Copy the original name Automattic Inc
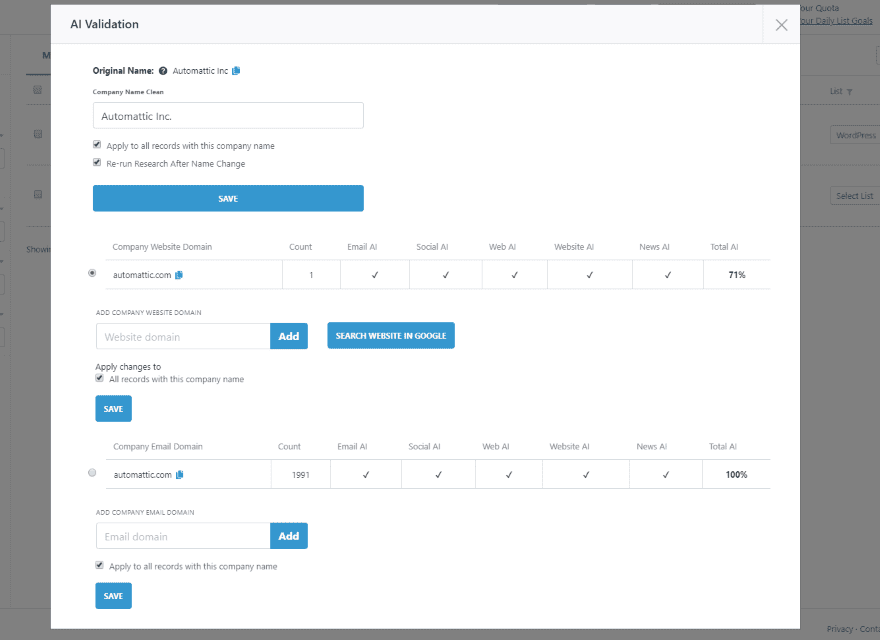The height and width of the screenshot is (640, 880). point(236,71)
